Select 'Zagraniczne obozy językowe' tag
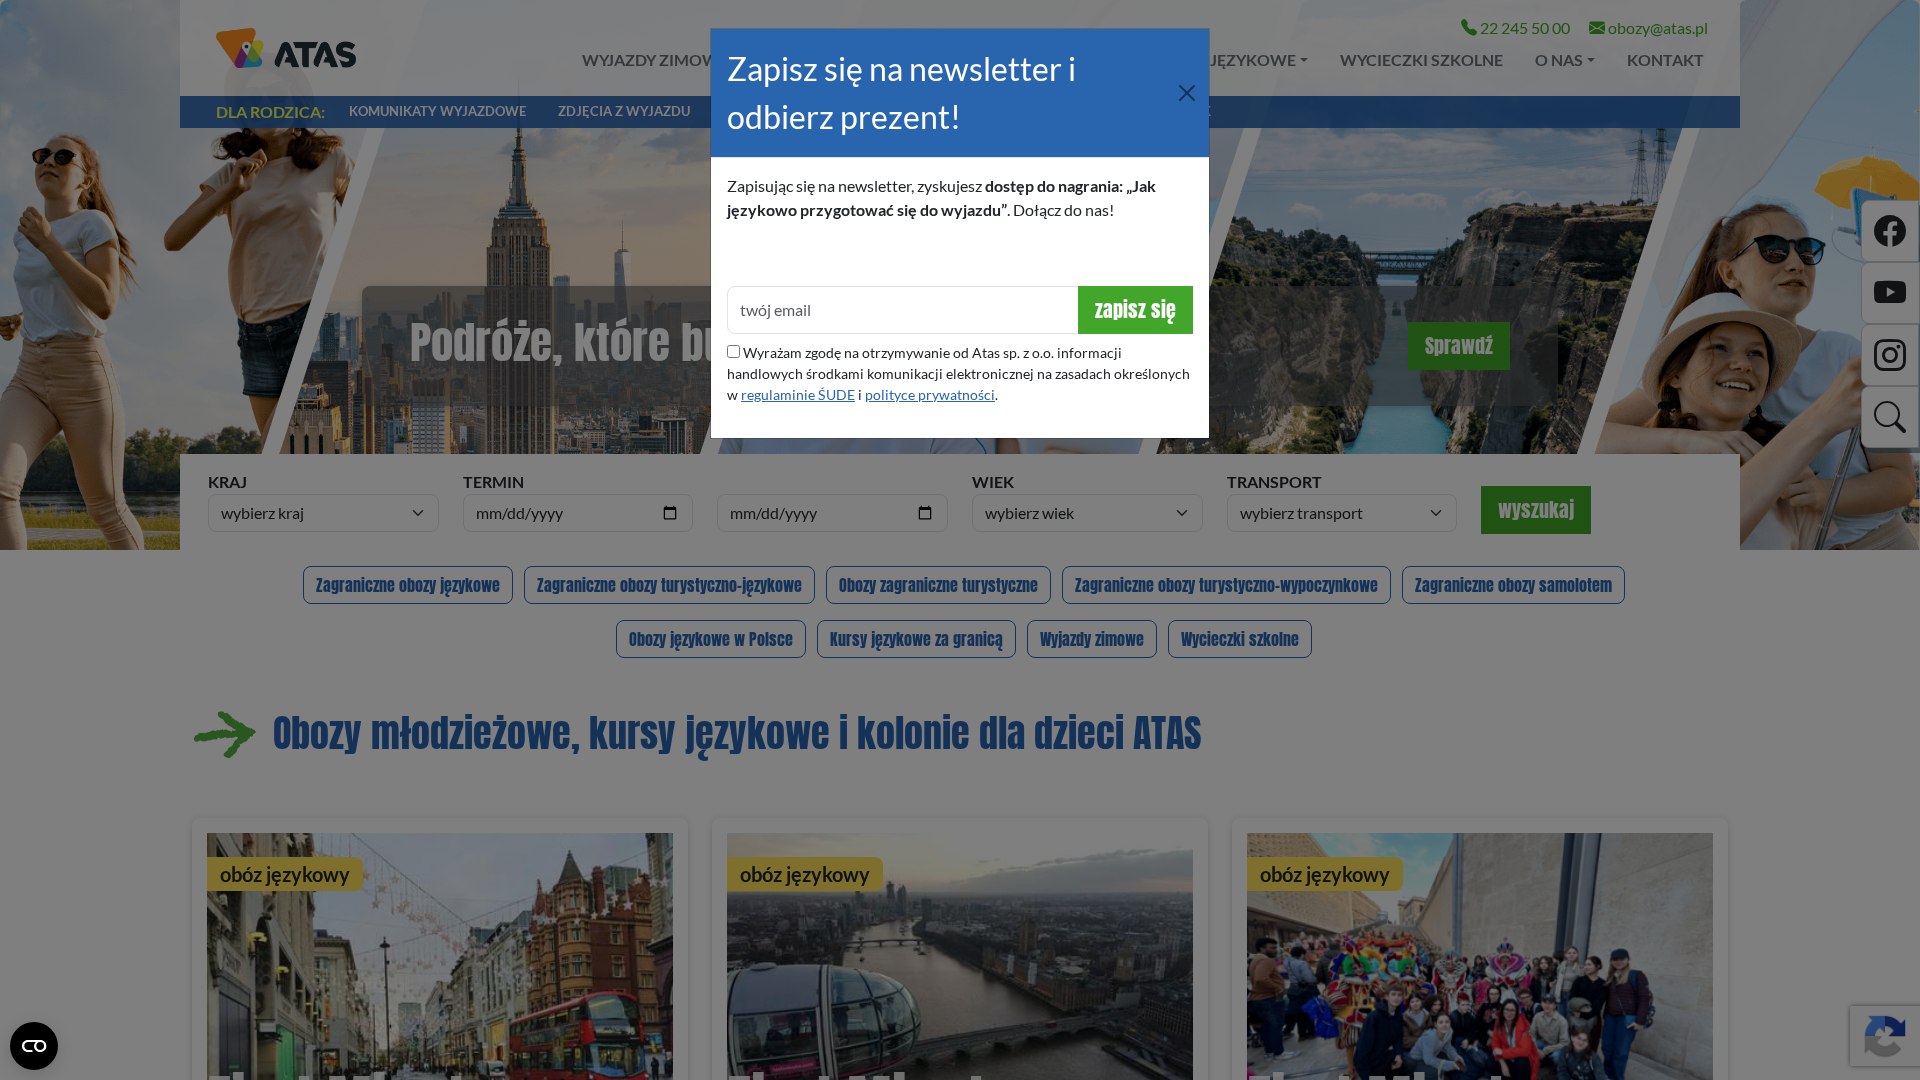 [x=408, y=585]
